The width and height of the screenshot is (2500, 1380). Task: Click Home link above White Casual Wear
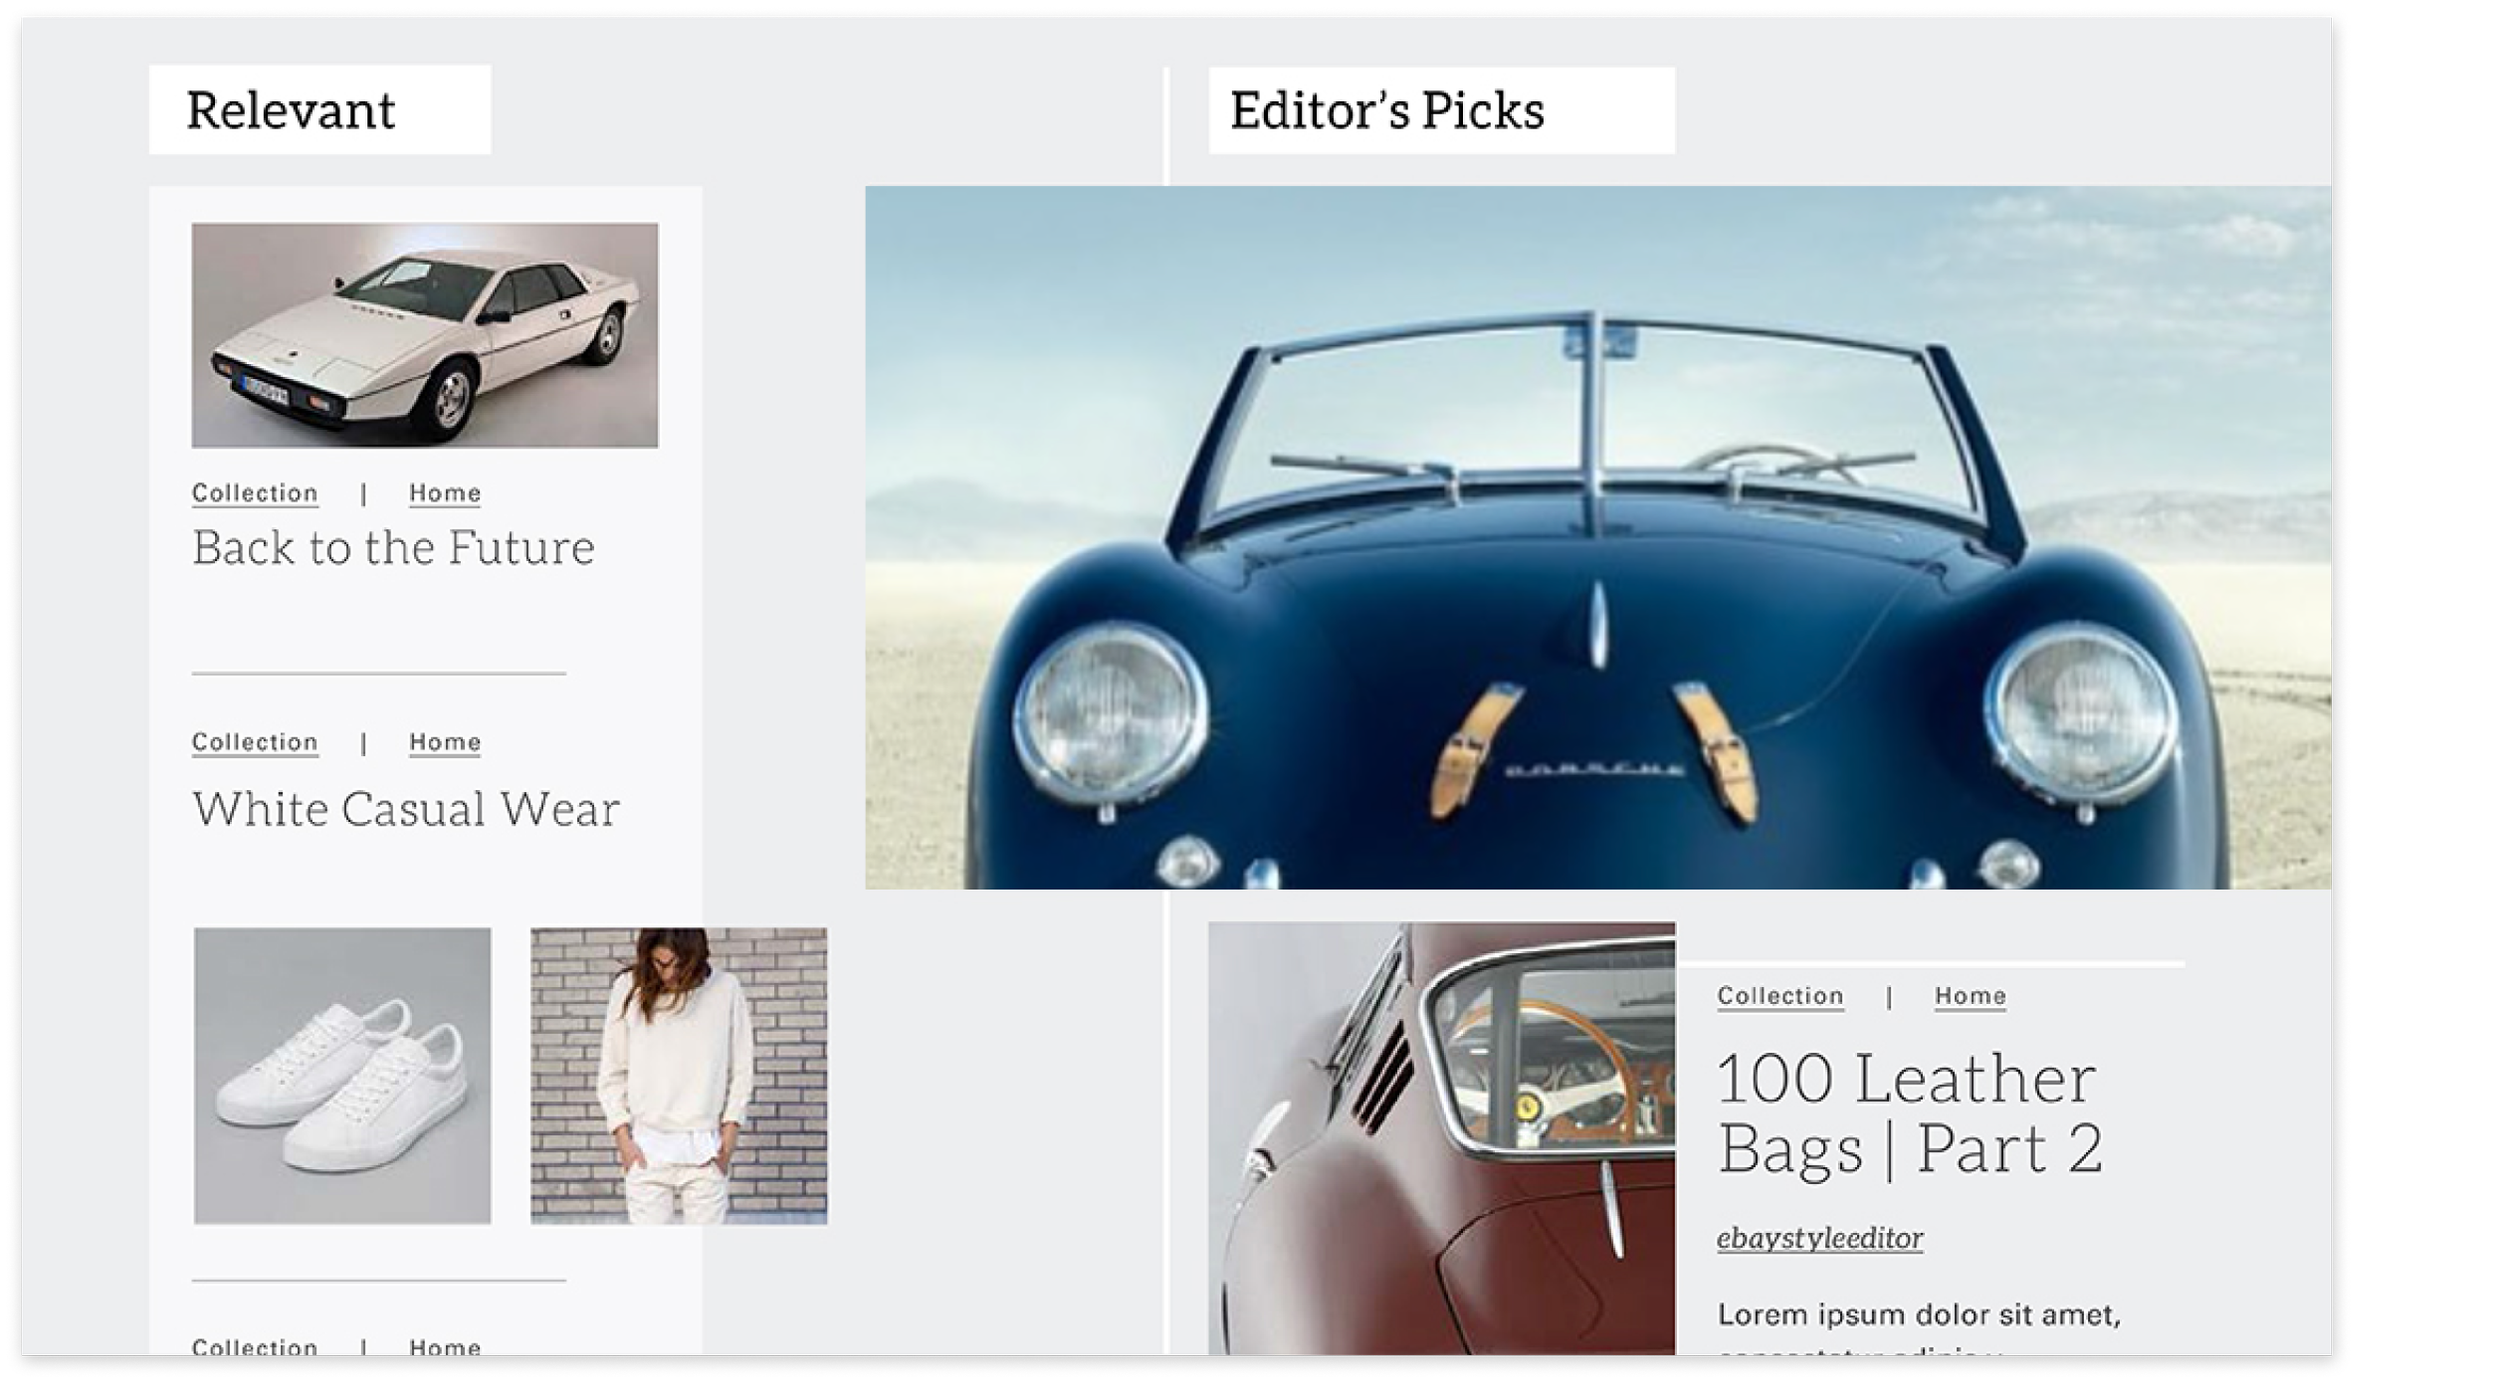[x=445, y=742]
